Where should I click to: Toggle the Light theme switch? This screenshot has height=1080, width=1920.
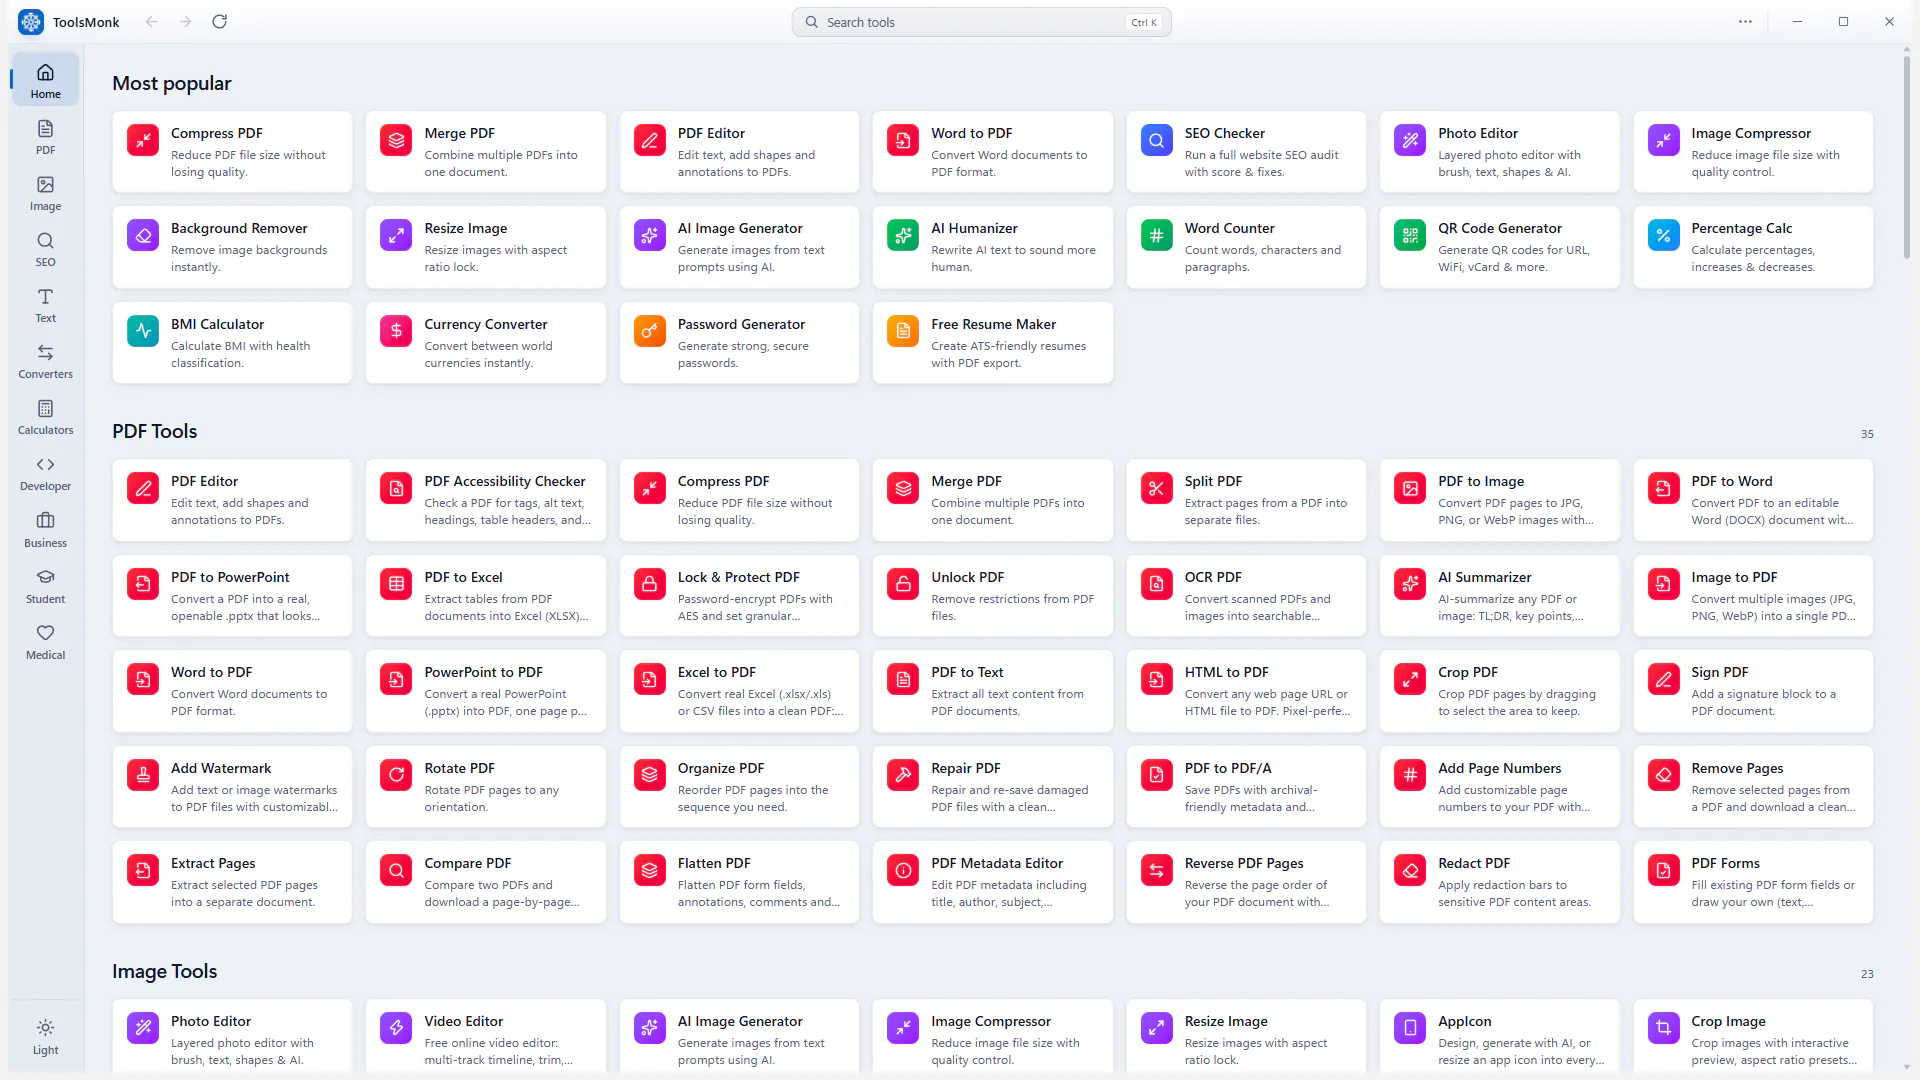pyautogui.click(x=45, y=1037)
